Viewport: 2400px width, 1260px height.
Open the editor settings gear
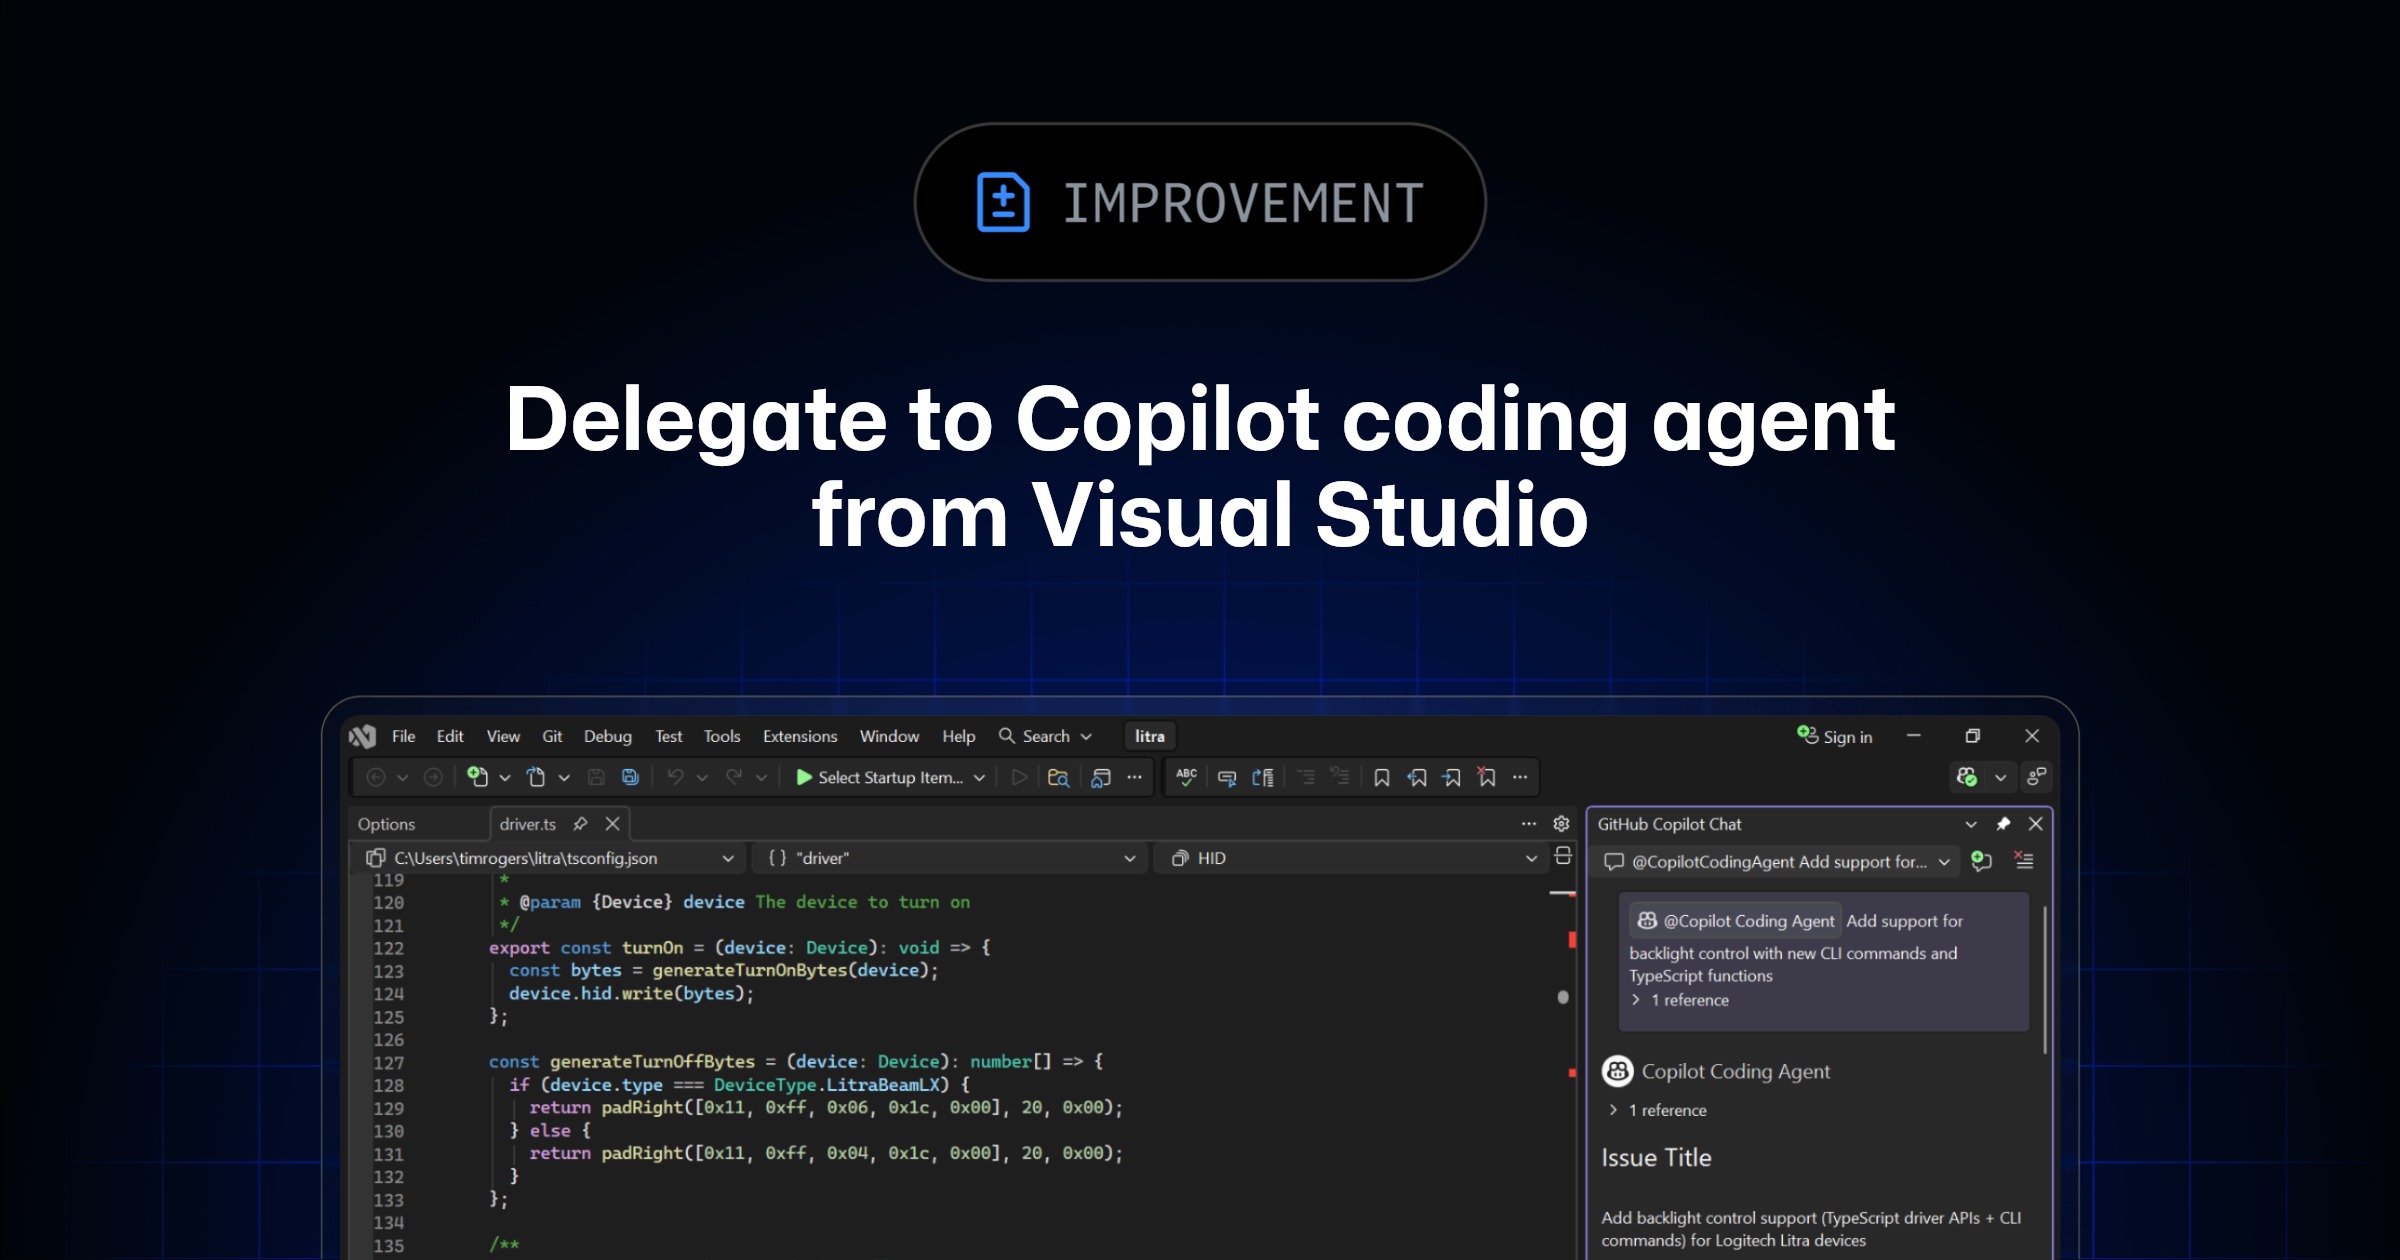click(x=1562, y=823)
